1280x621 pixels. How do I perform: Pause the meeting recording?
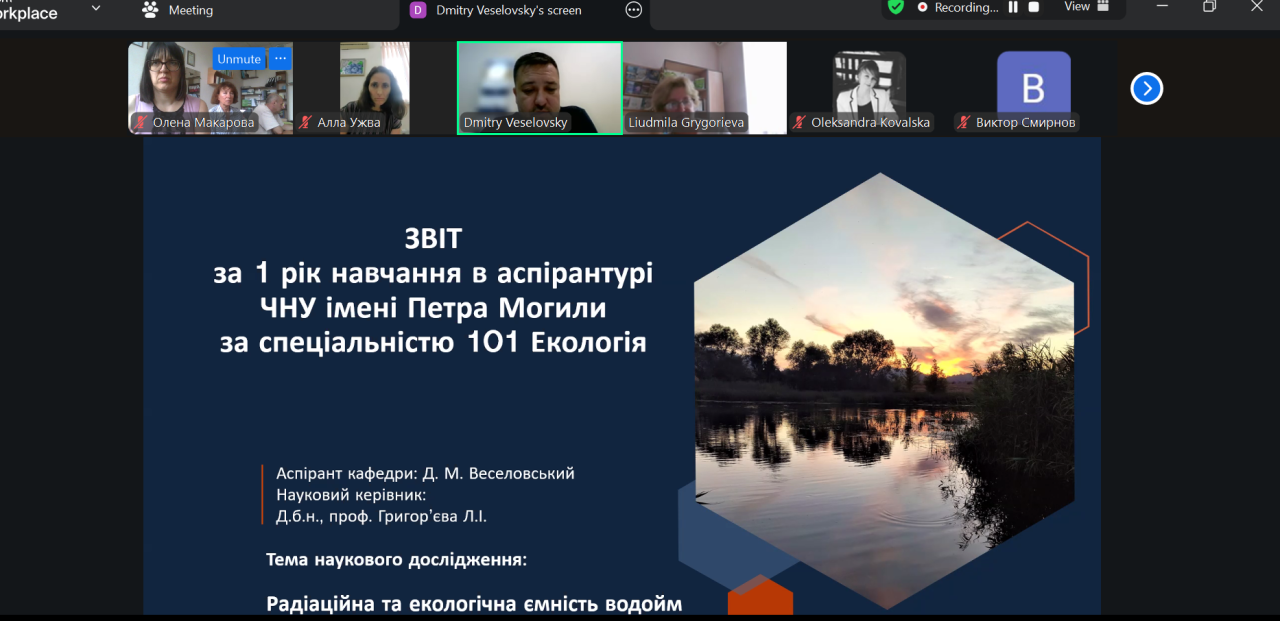point(1013,7)
